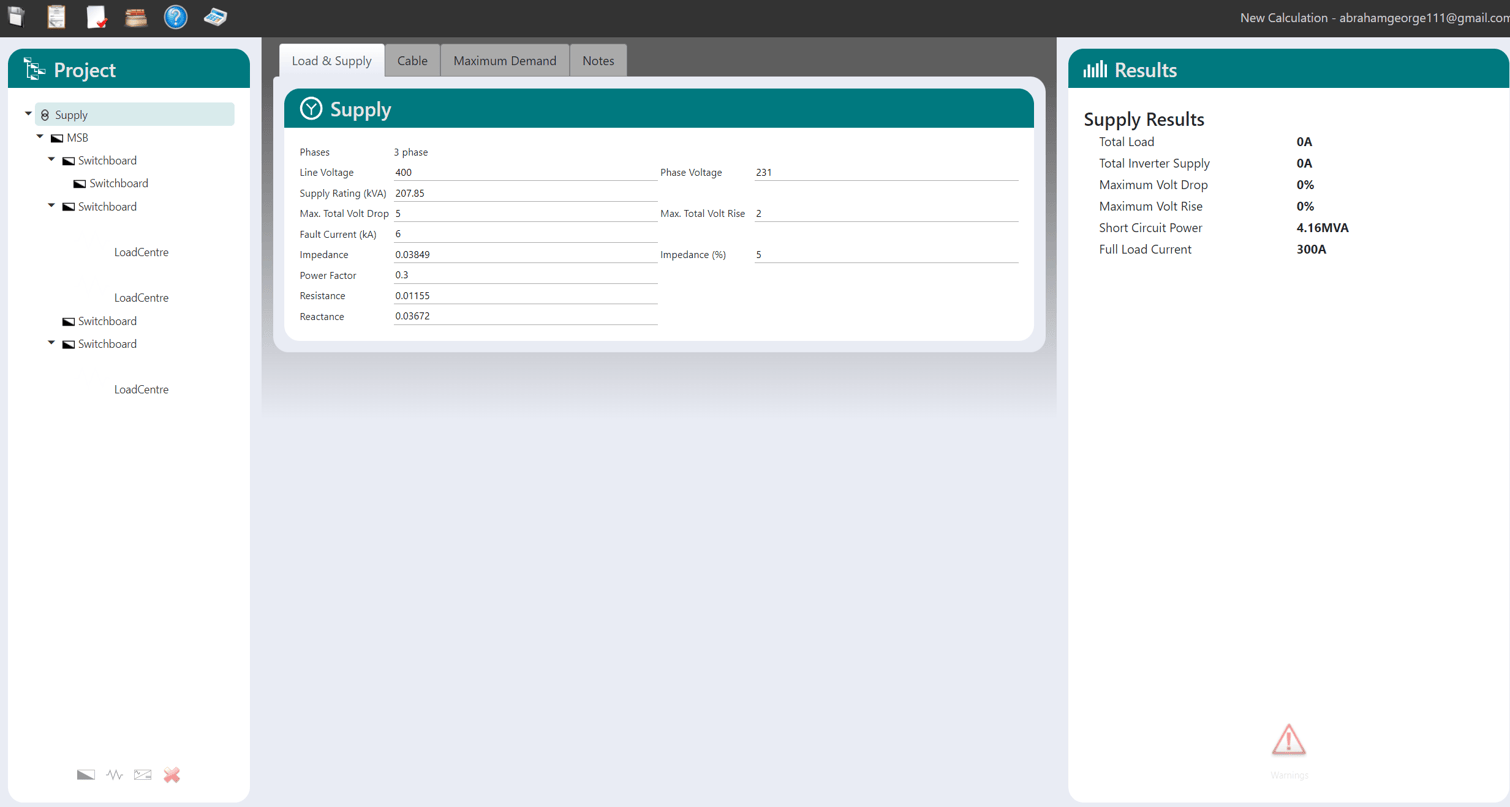The width and height of the screenshot is (1510, 807).
Task: Click the document-with-checkmark validation icon
Action: [96, 16]
